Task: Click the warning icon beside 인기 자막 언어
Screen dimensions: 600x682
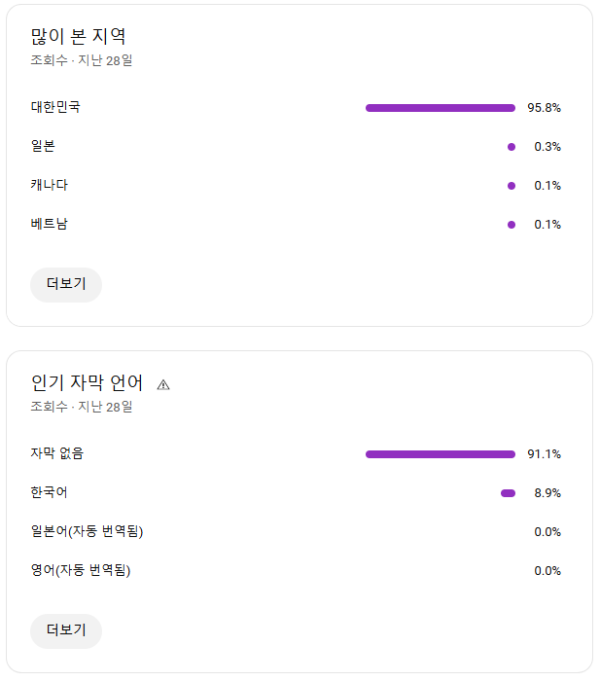Action: [x=164, y=384]
